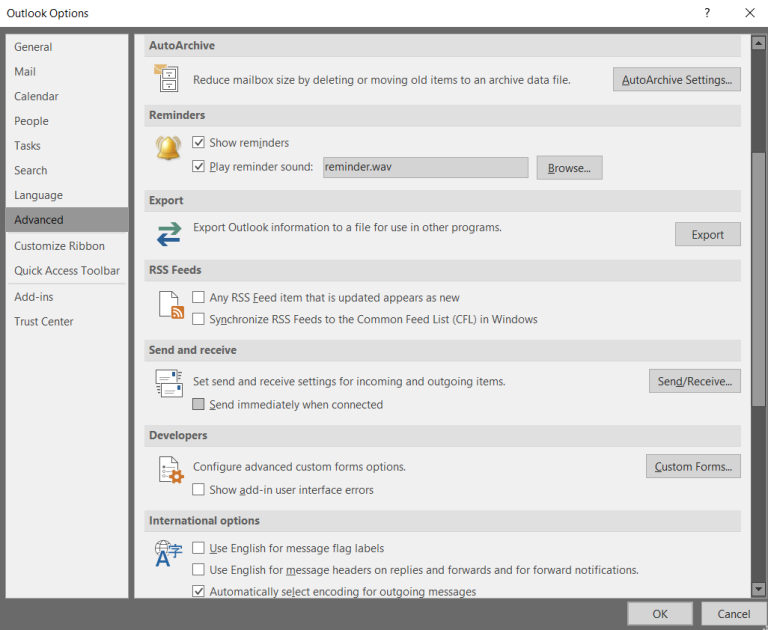This screenshot has height=630, width=768.
Task: Switch to the Mail category
Action: pyautogui.click(x=67, y=72)
